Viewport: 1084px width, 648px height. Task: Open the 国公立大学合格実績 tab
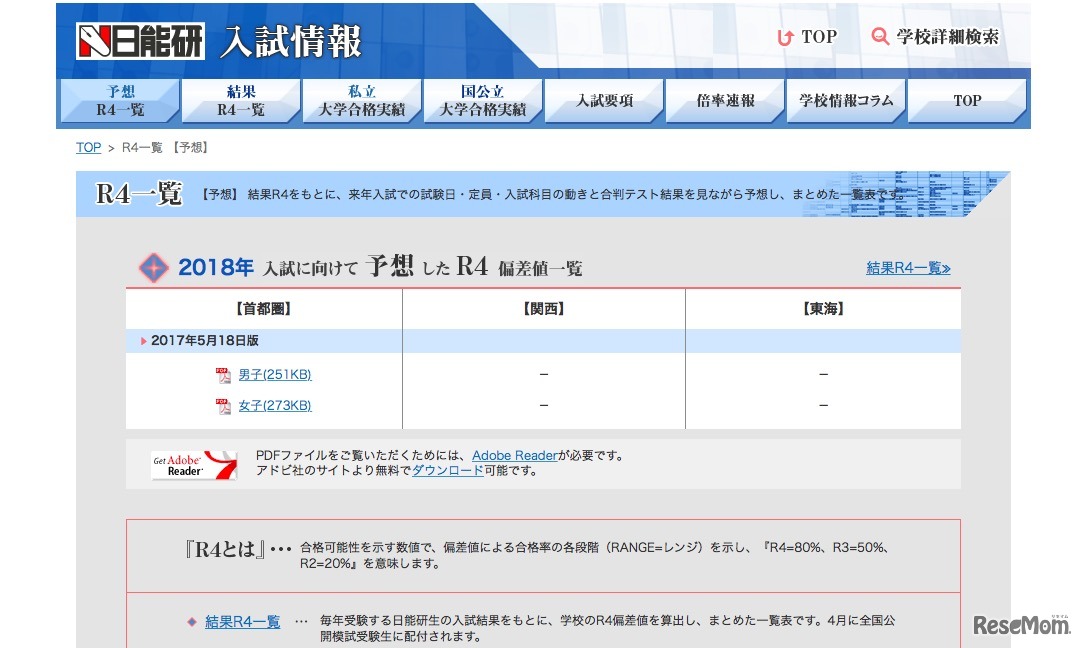coord(482,100)
